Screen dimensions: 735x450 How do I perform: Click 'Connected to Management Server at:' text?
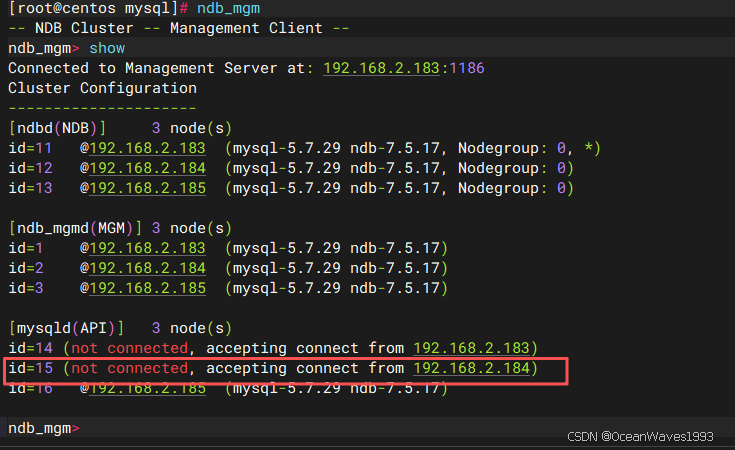(161, 68)
